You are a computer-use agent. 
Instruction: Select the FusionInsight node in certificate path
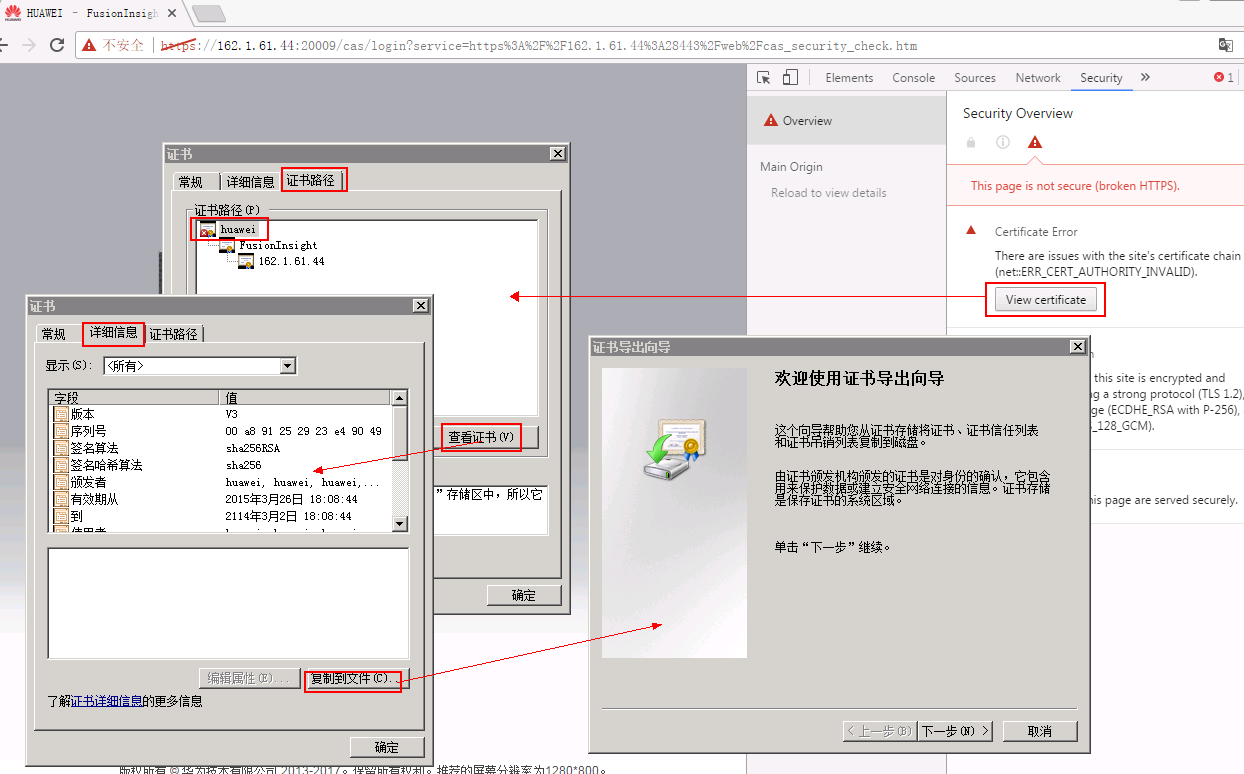(x=278, y=245)
